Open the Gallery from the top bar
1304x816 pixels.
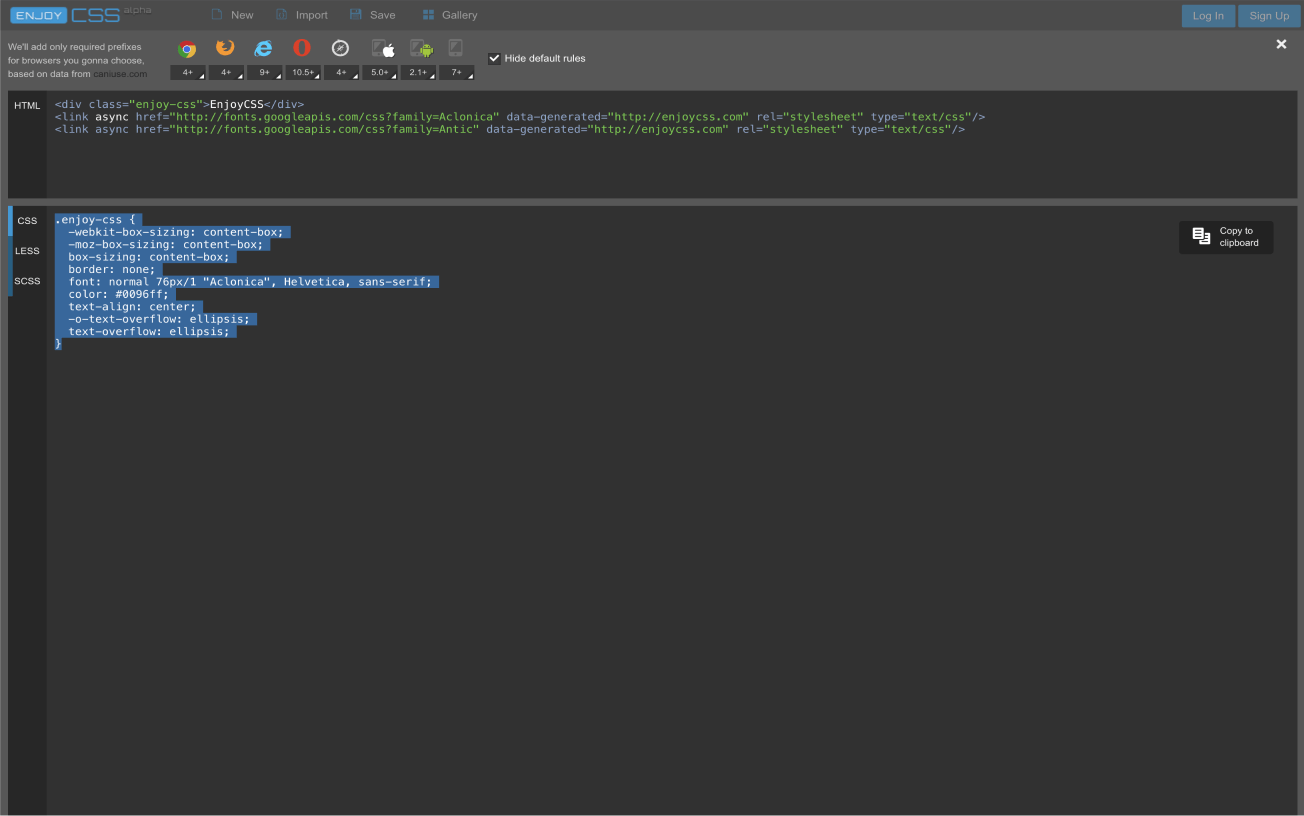pos(449,15)
